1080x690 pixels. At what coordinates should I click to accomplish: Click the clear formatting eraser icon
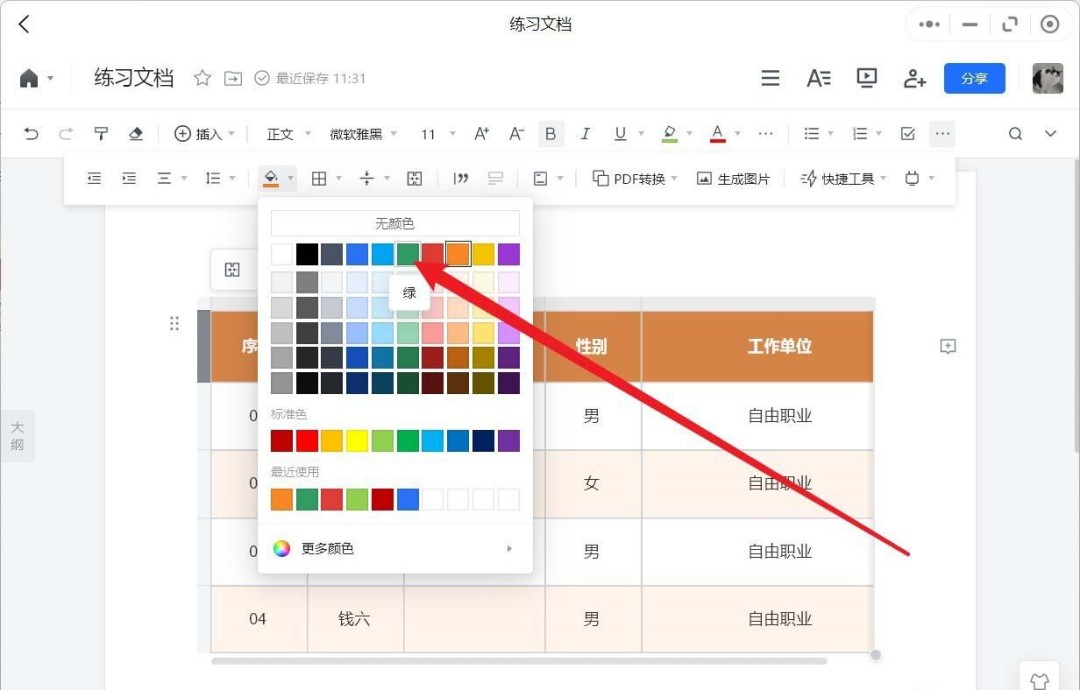coord(136,133)
